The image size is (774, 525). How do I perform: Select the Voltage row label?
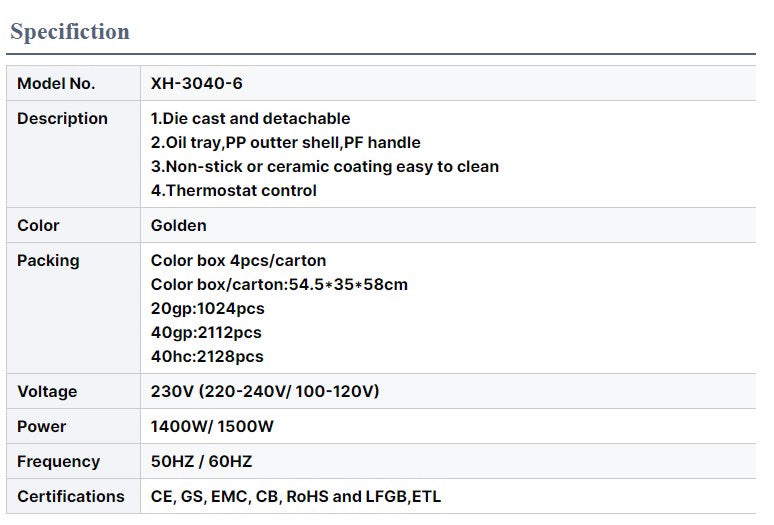pyautogui.click(x=47, y=392)
